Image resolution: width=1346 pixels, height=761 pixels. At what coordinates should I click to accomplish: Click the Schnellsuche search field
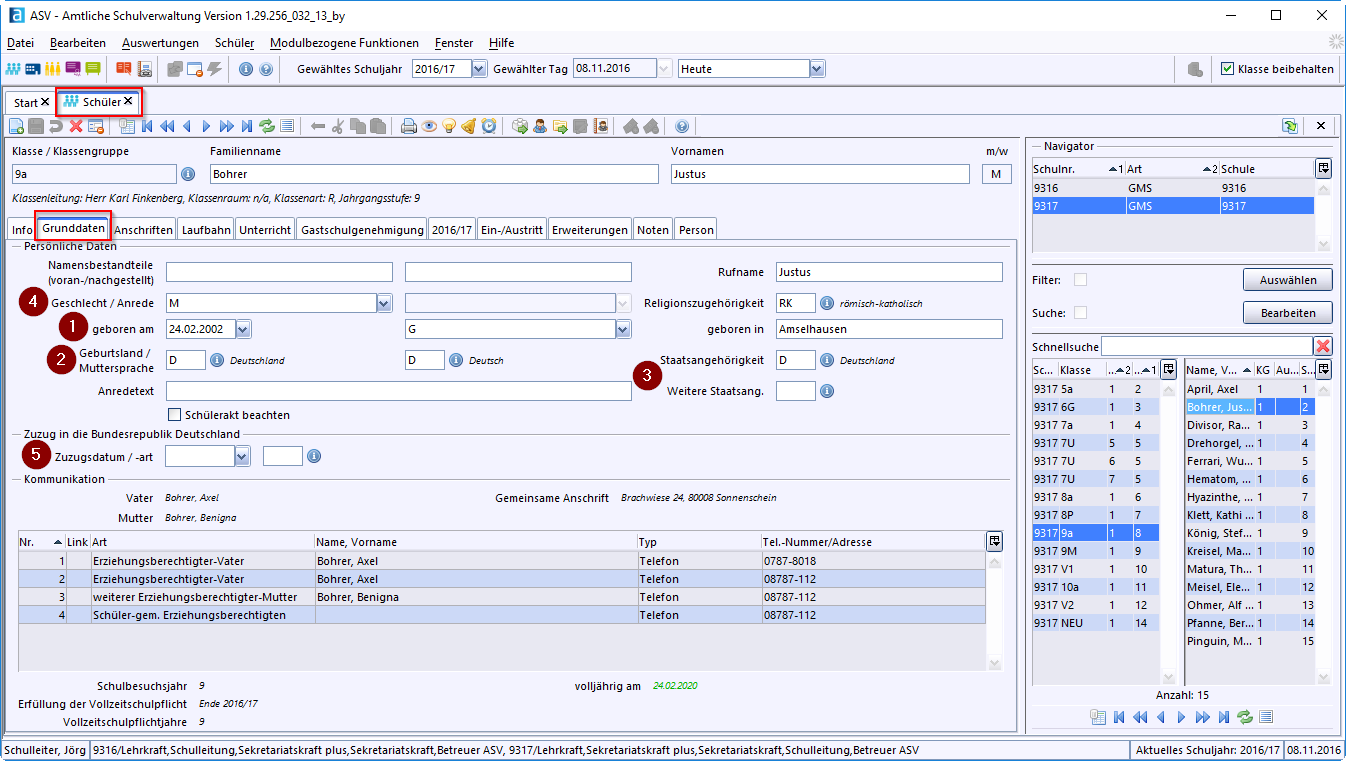[x=1207, y=346]
